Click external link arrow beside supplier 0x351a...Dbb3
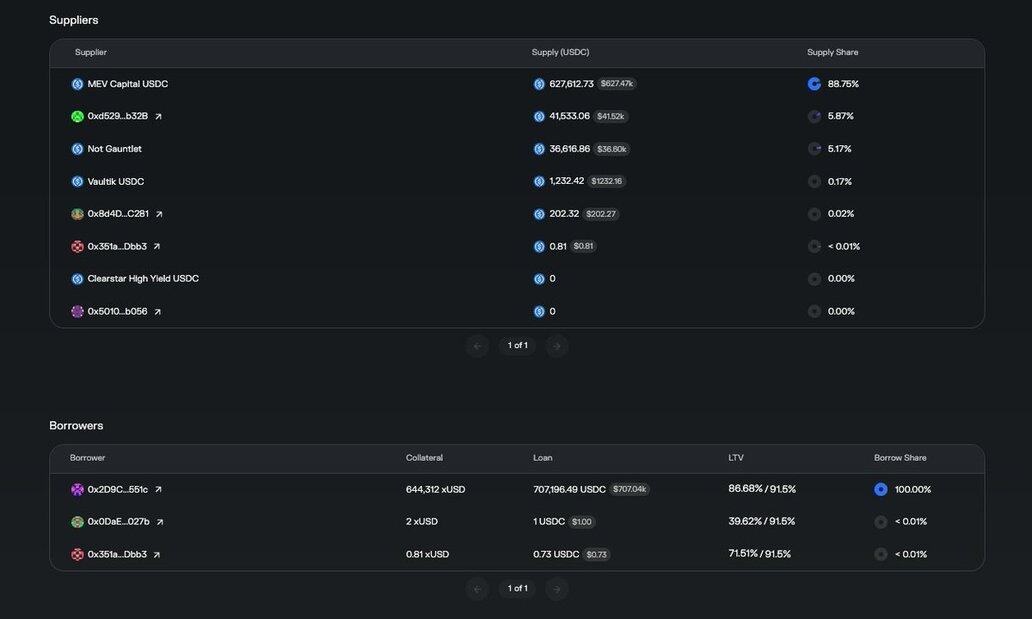 [157, 247]
